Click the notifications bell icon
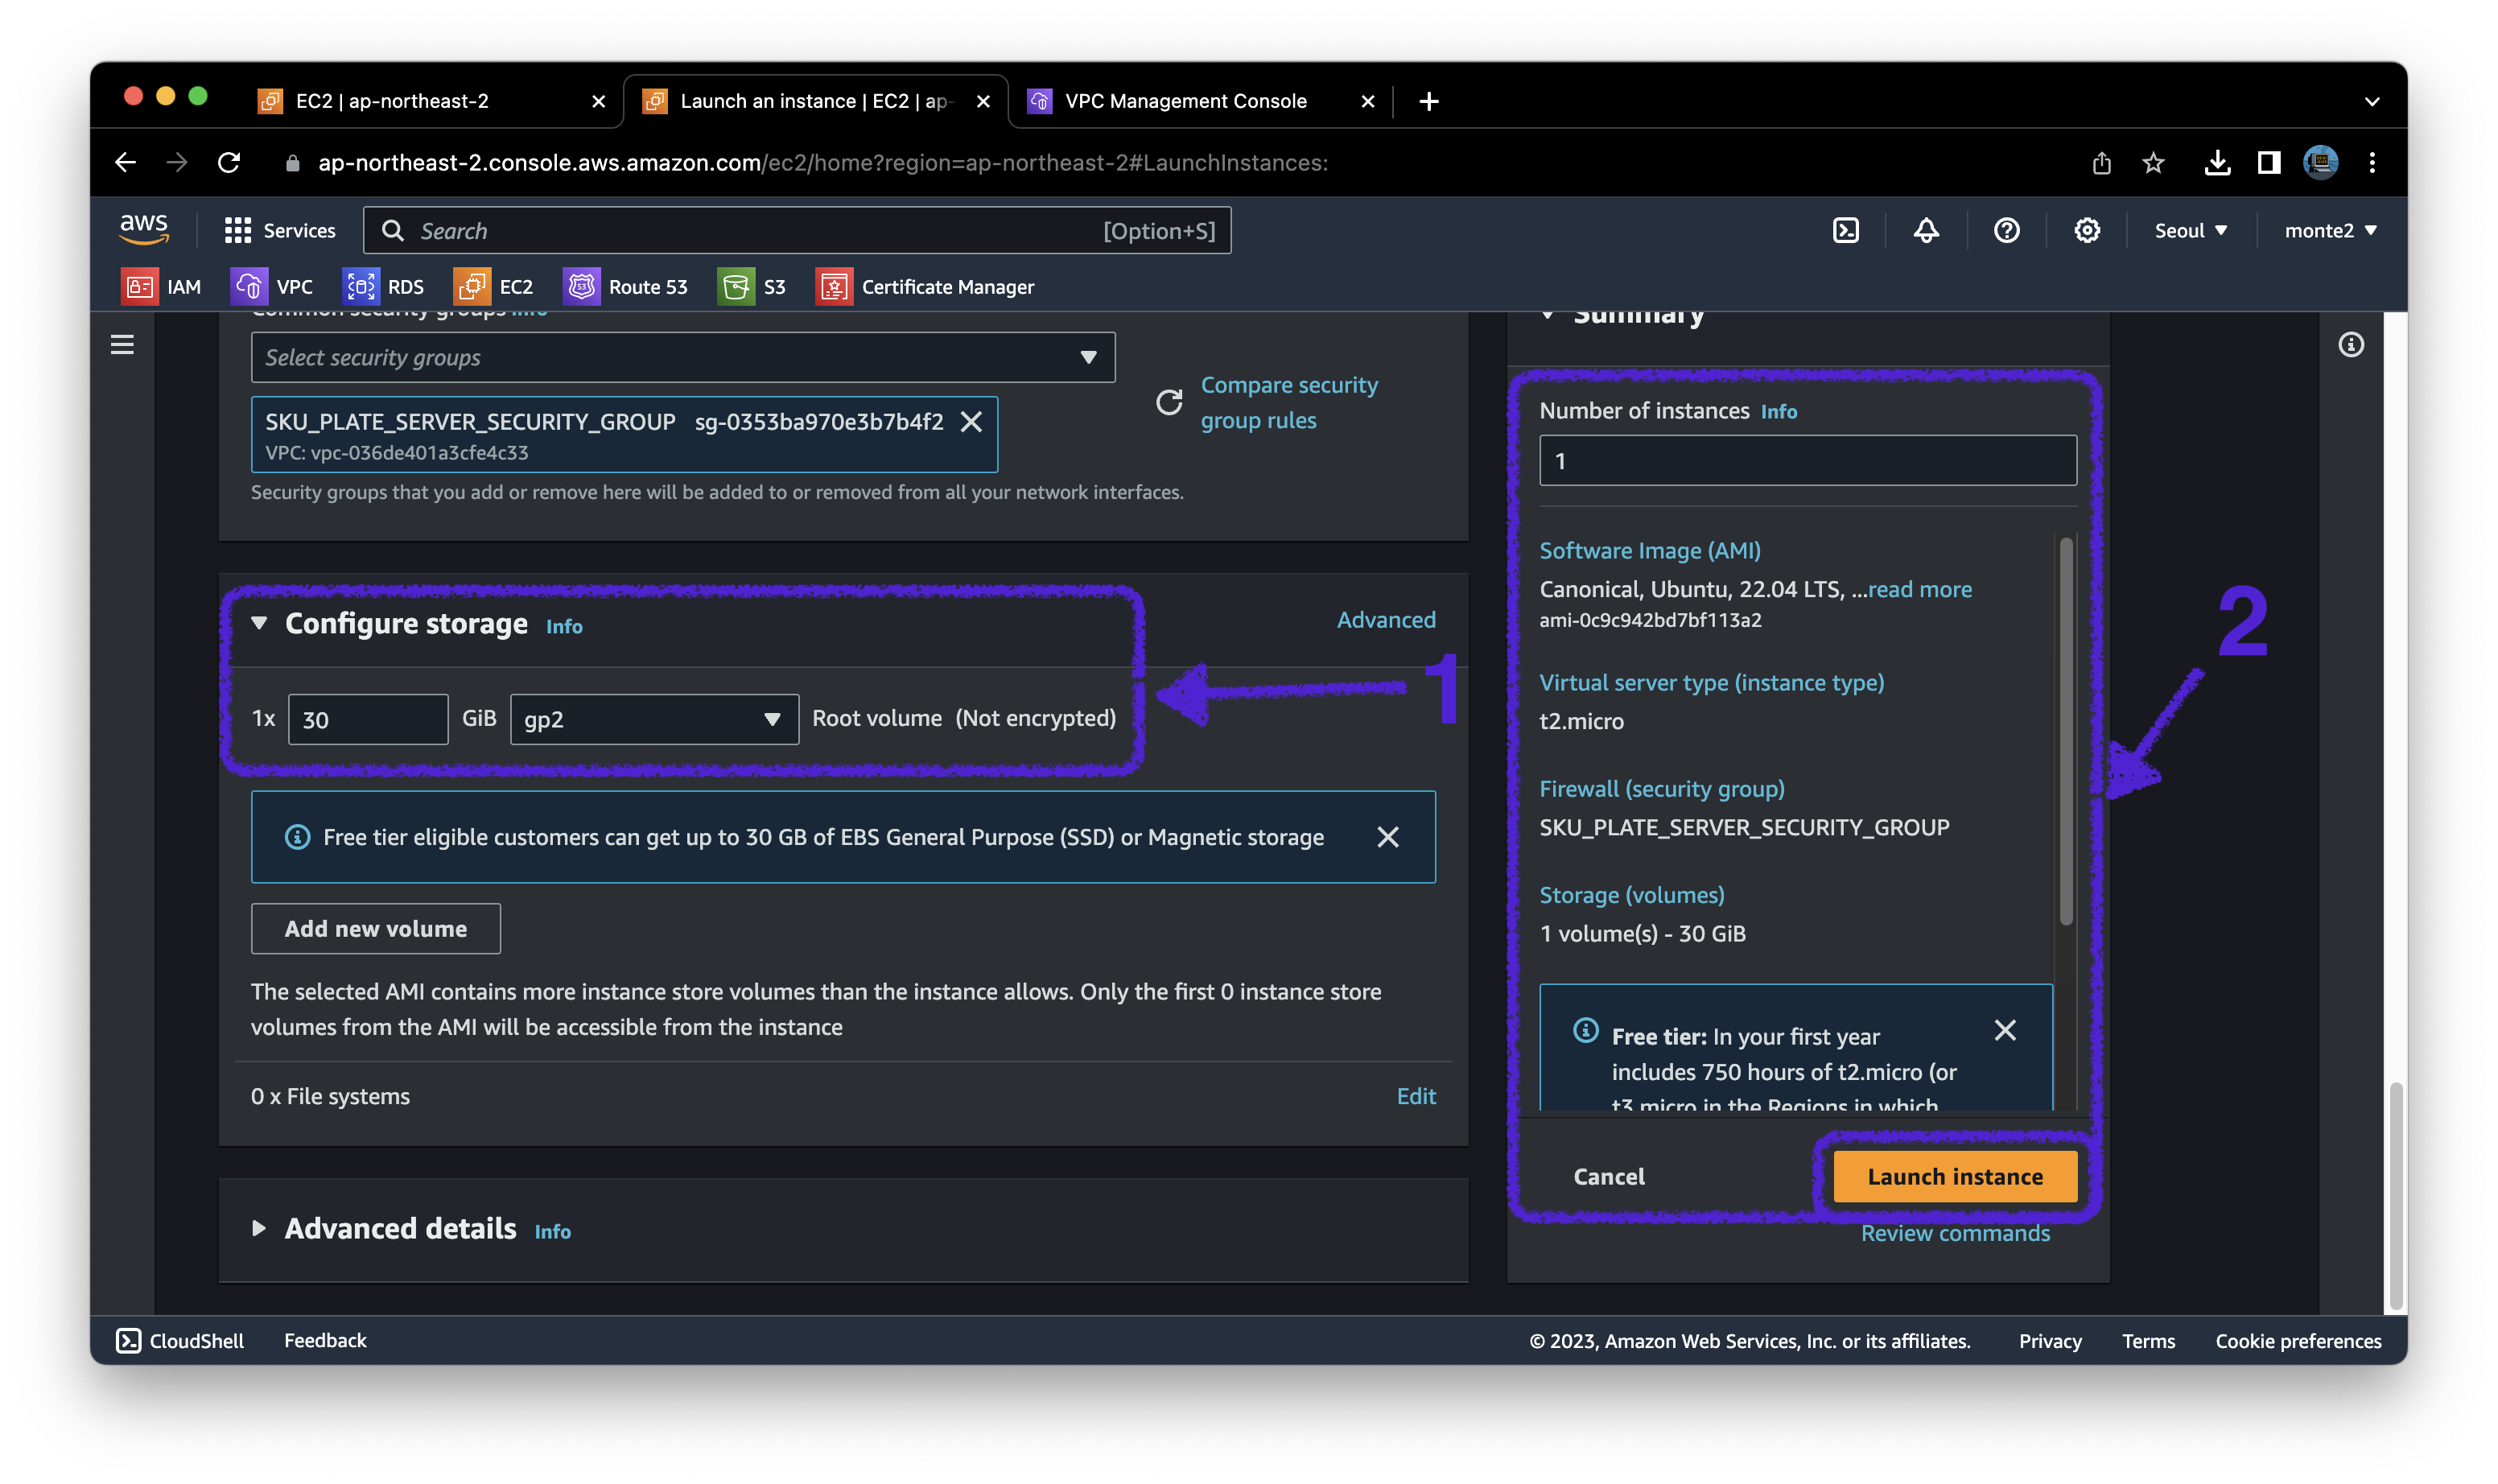The height and width of the screenshot is (1484, 2498). (x=1926, y=231)
